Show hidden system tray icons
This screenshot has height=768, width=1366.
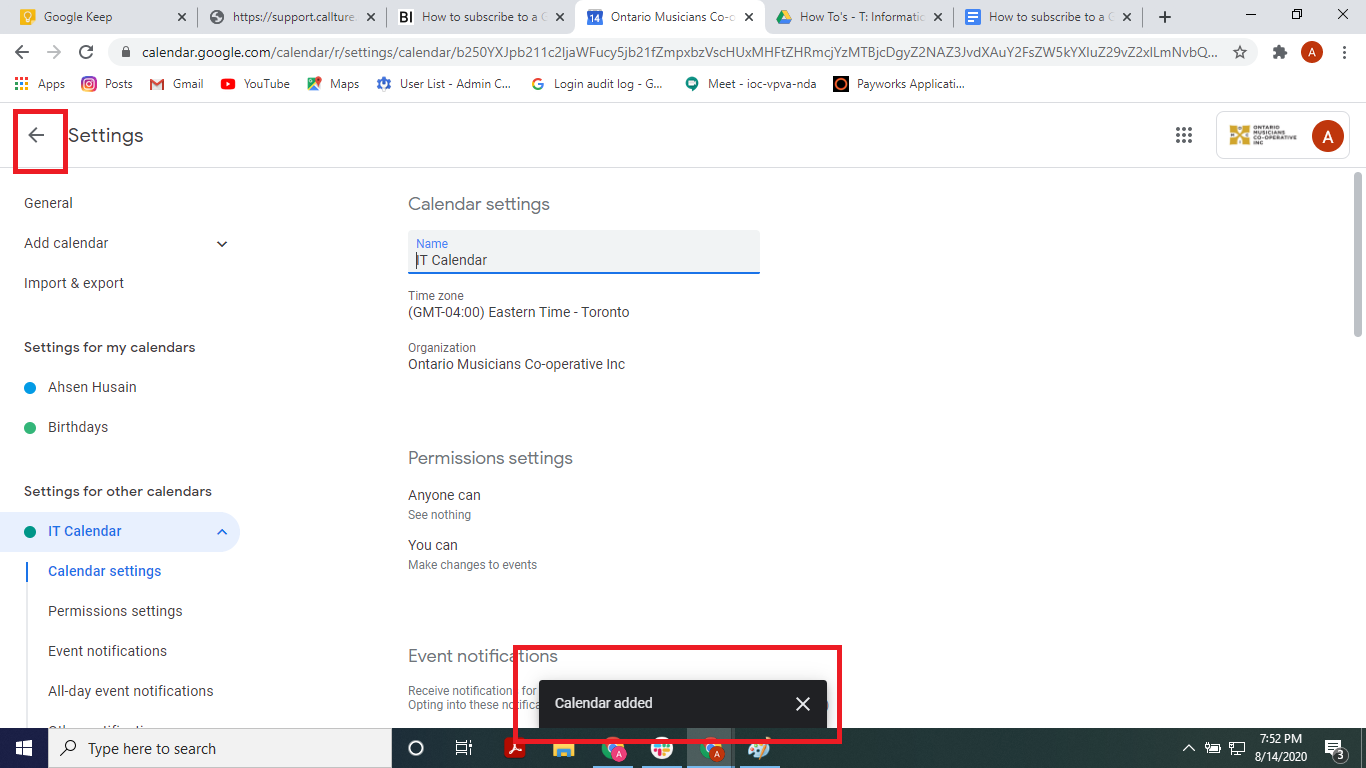[1189, 748]
